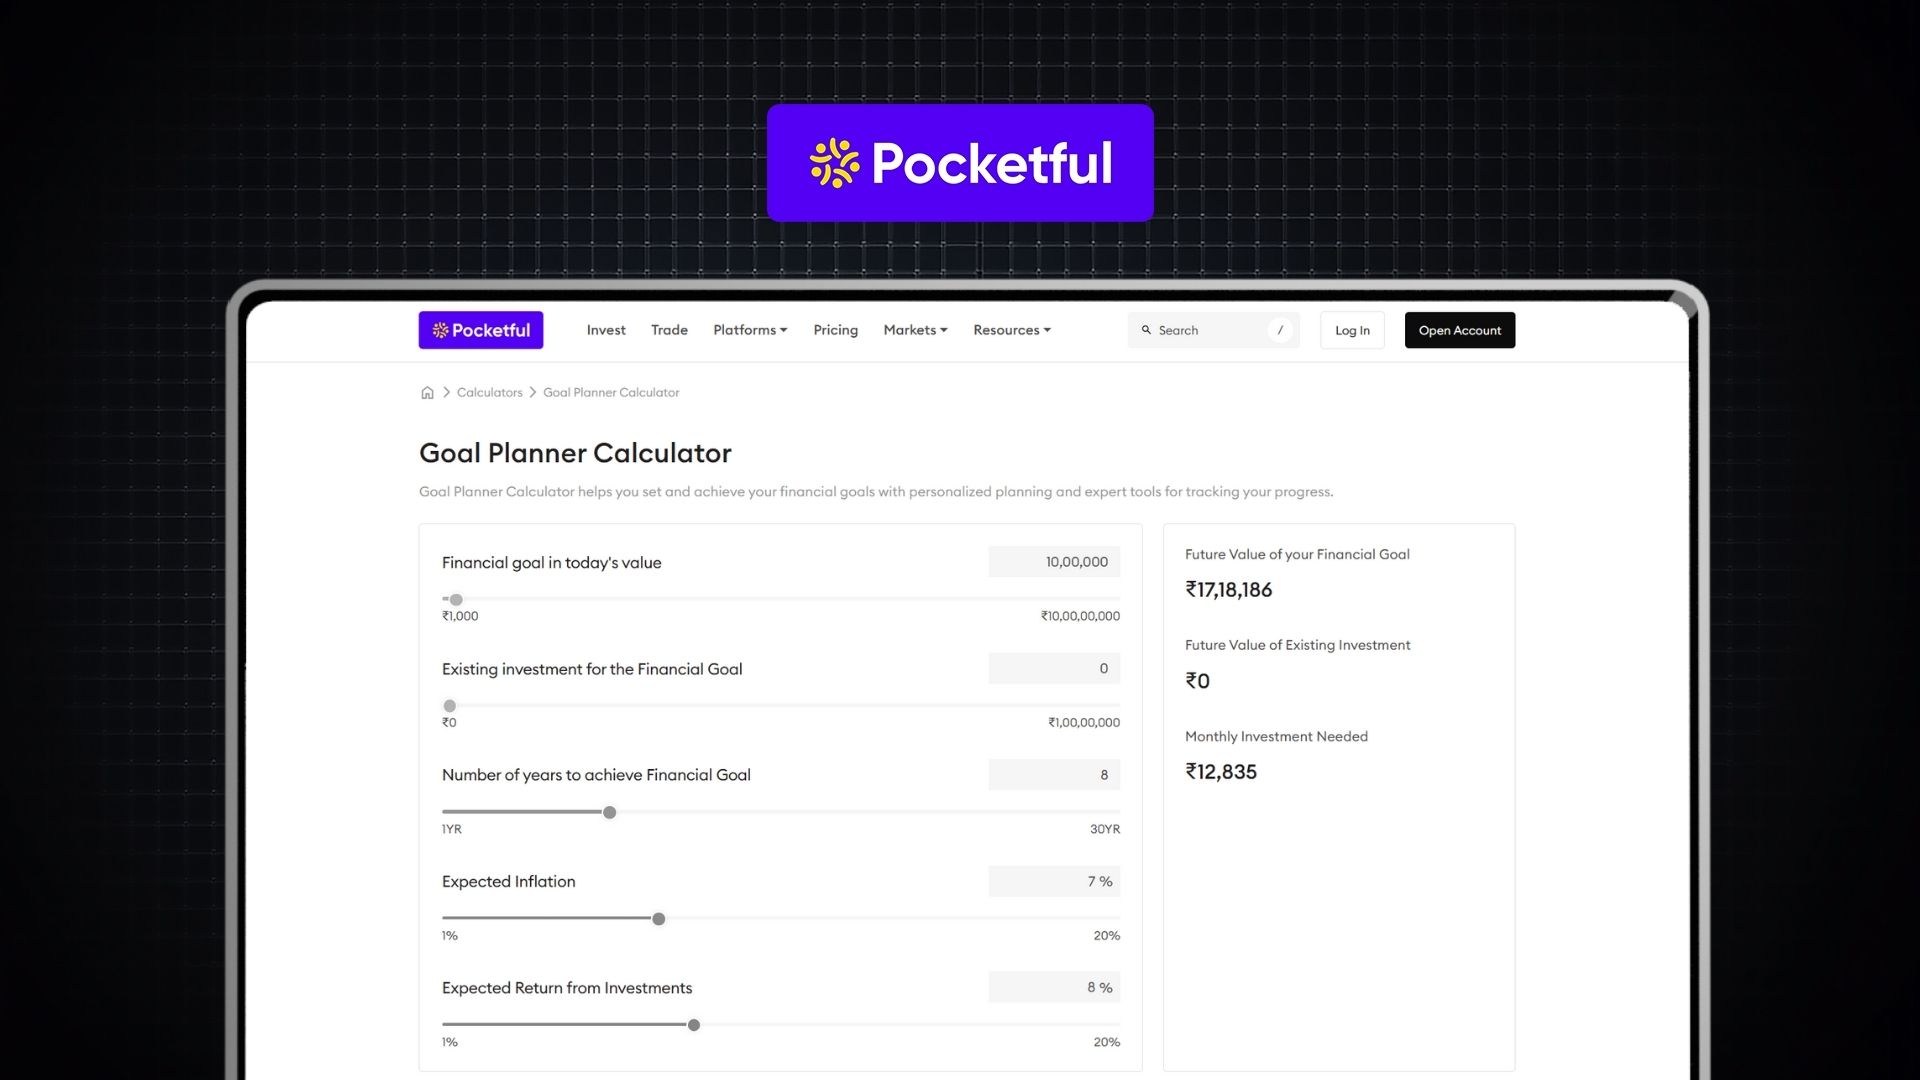
Task: Click the home icon in the breadcrumb
Action: (x=427, y=392)
